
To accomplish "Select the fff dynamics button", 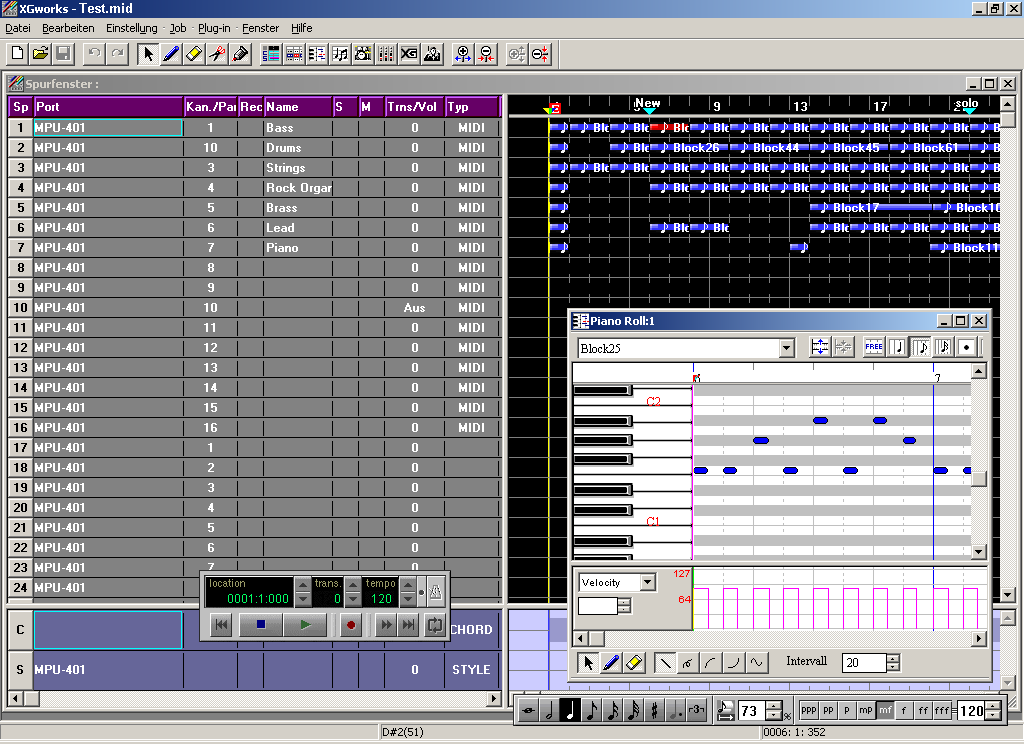I will (942, 711).
